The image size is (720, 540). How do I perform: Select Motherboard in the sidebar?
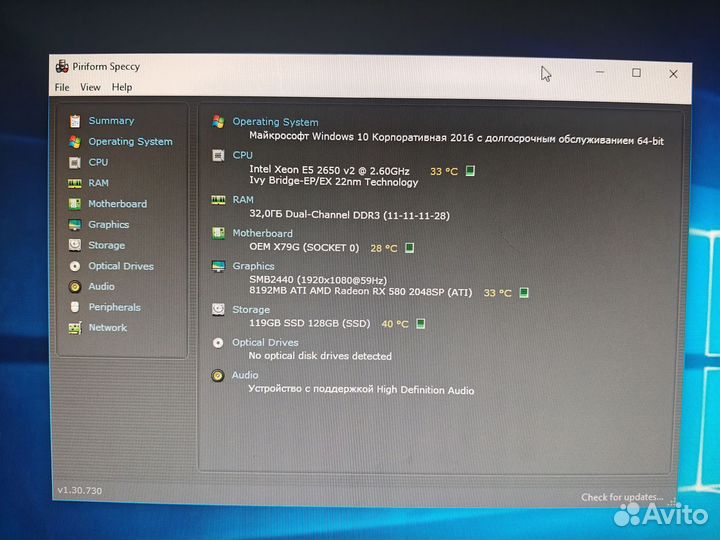pos(118,203)
